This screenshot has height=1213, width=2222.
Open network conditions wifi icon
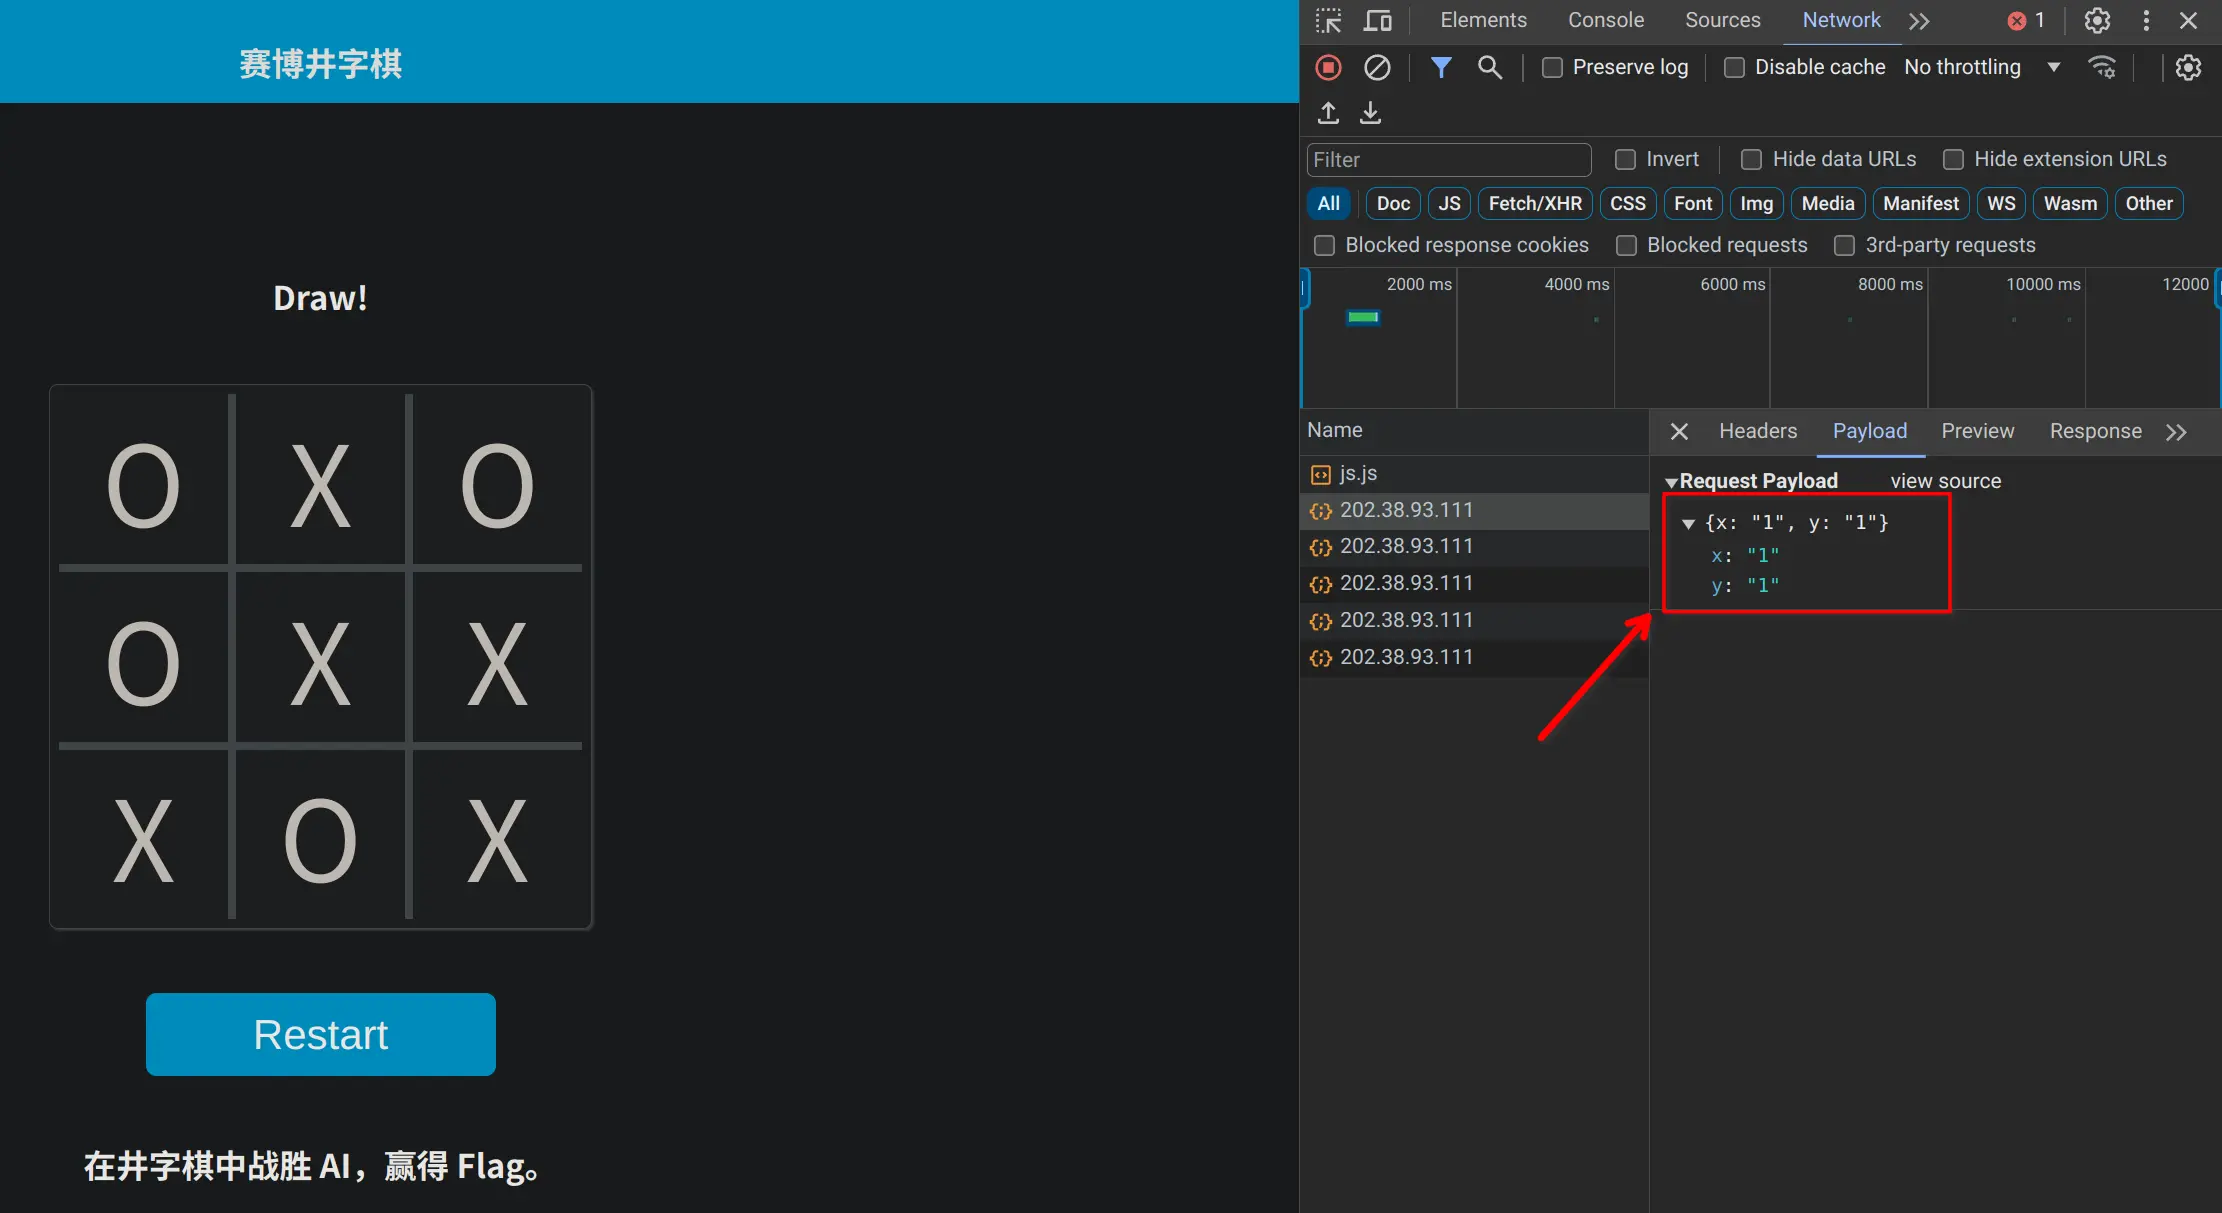(2102, 67)
